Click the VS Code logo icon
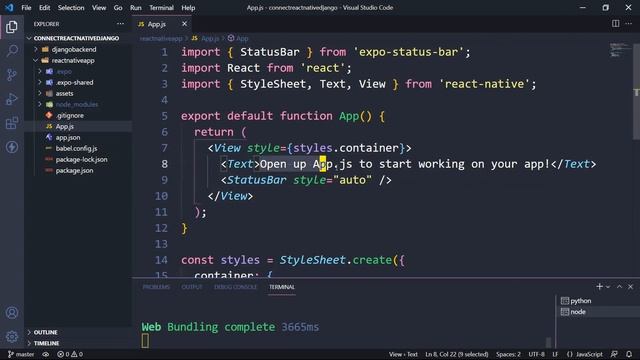This screenshot has width=640, height=360. tap(9, 7)
